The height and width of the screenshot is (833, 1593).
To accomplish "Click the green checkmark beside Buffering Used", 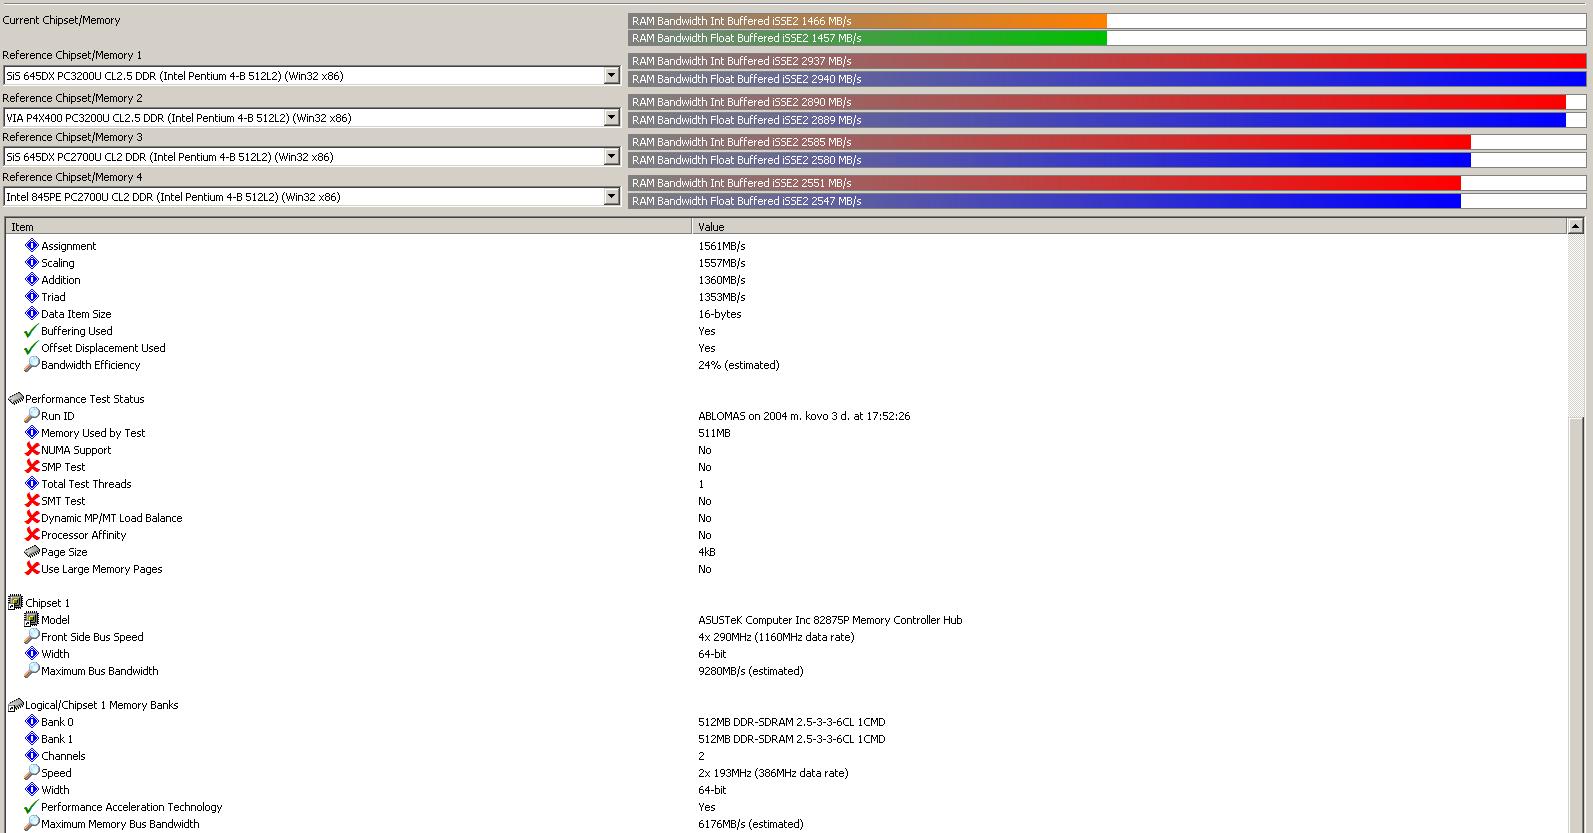I will click(x=31, y=330).
